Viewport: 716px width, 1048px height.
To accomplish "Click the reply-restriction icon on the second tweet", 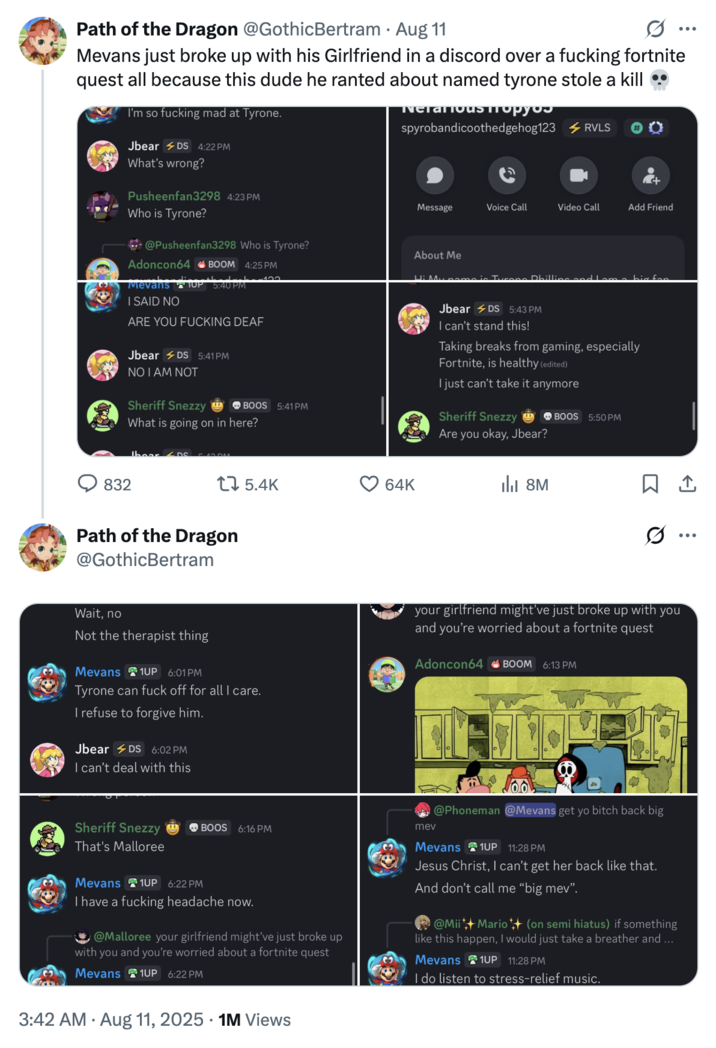I will (655, 536).
